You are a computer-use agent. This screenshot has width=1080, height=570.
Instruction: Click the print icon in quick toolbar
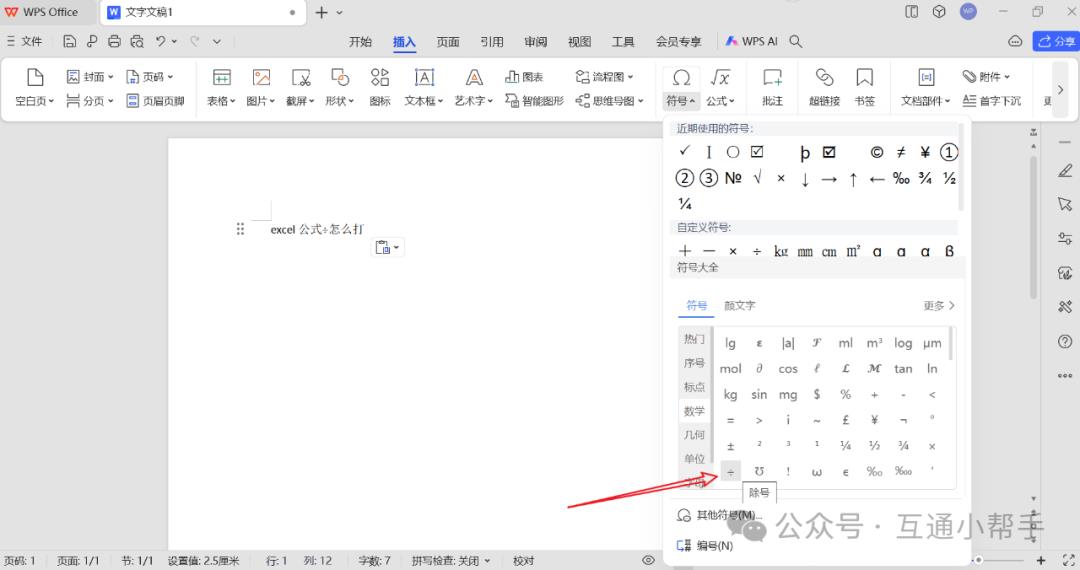pyautogui.click(x=114, y=41)
